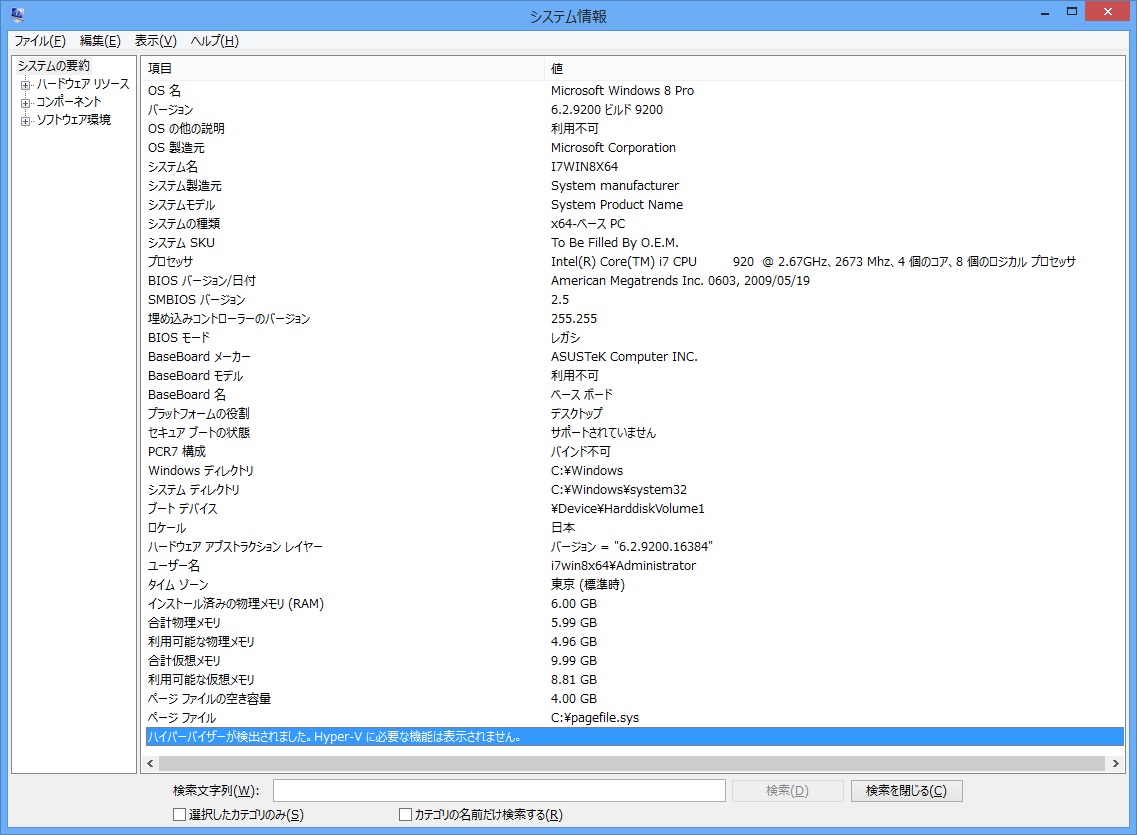1137x835 pixels.
Task: Select the OS 名 row
Action: coord(634,91)
